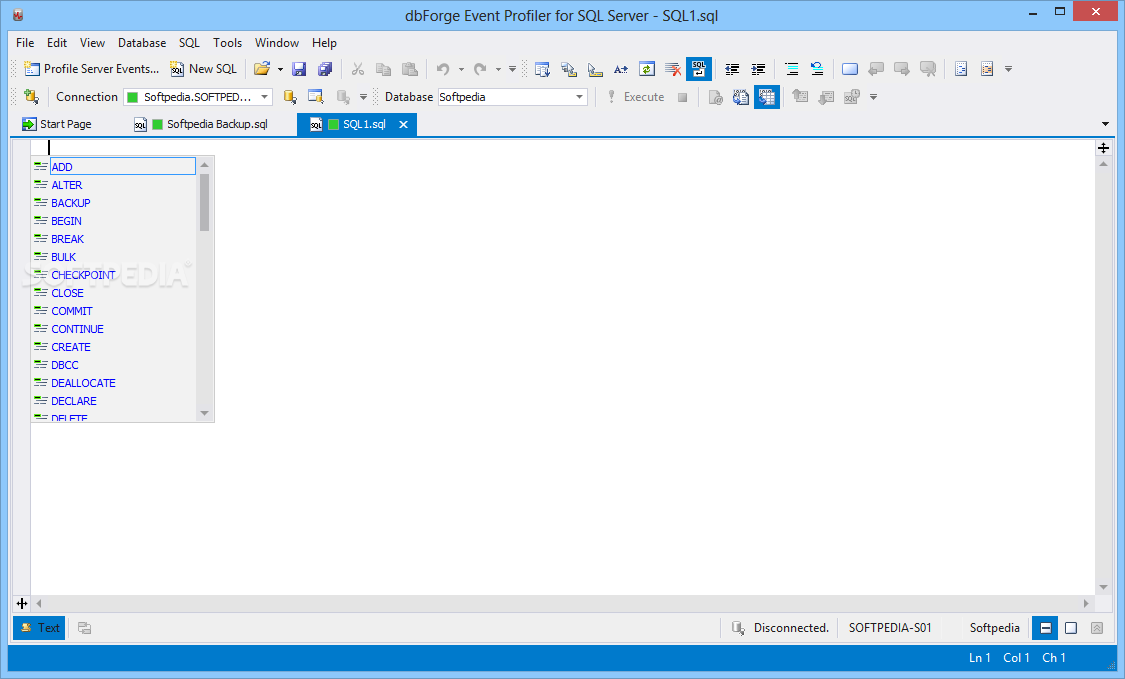Toggle horizontal split layout button in status bar
The width and height of the screenshot is (1125, 679).
point(1045,628)
